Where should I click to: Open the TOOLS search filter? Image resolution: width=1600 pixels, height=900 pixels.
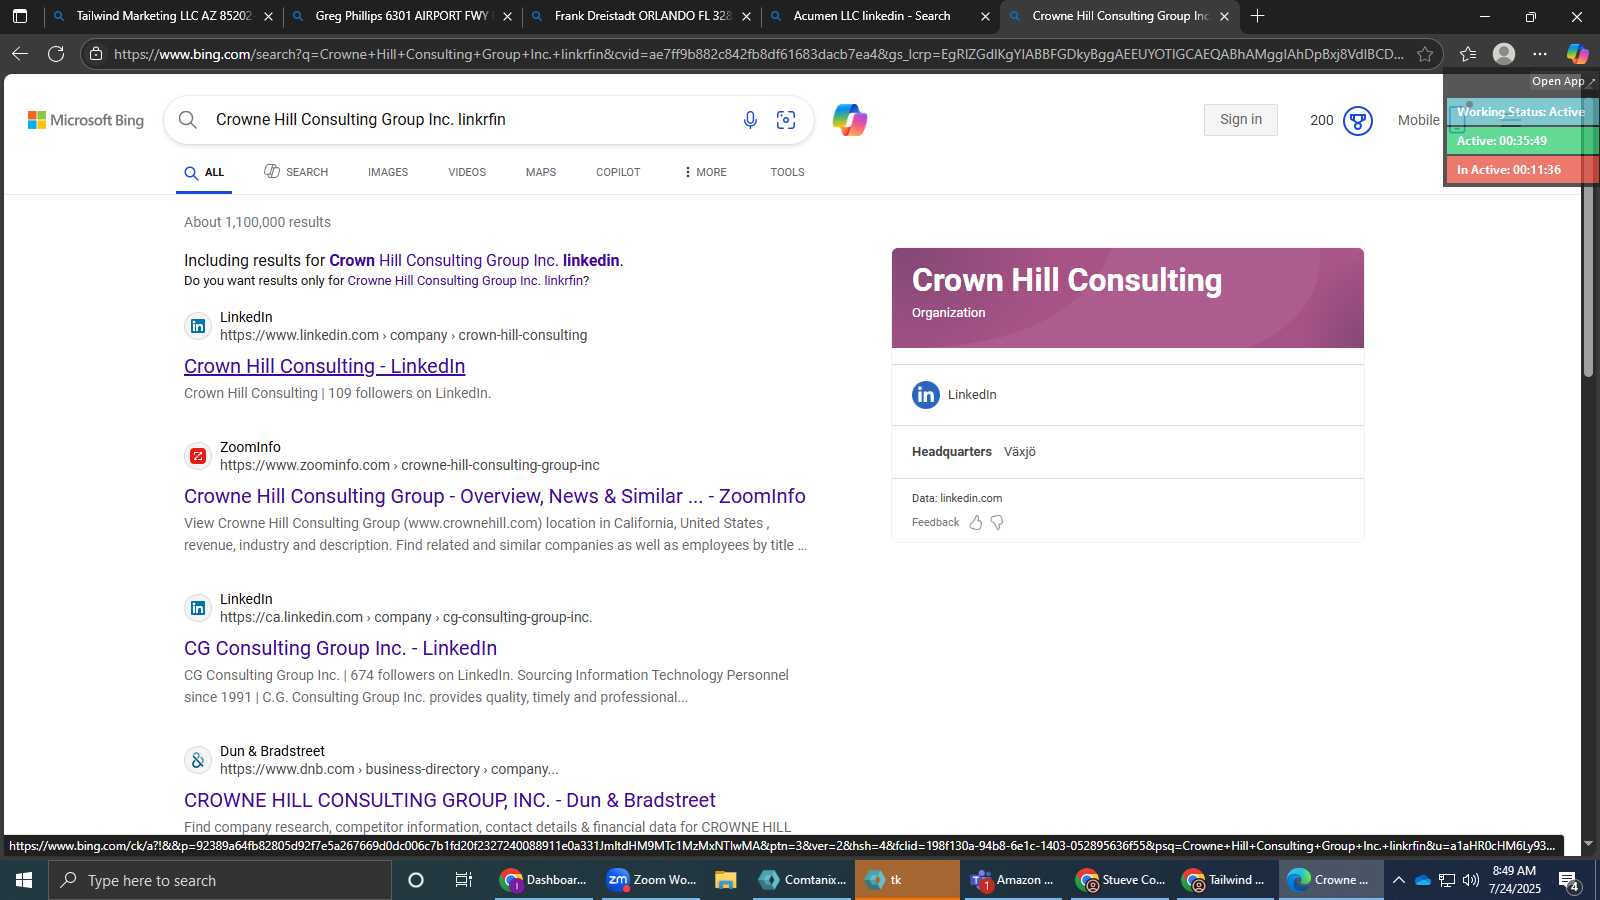[x=787, y=172]
